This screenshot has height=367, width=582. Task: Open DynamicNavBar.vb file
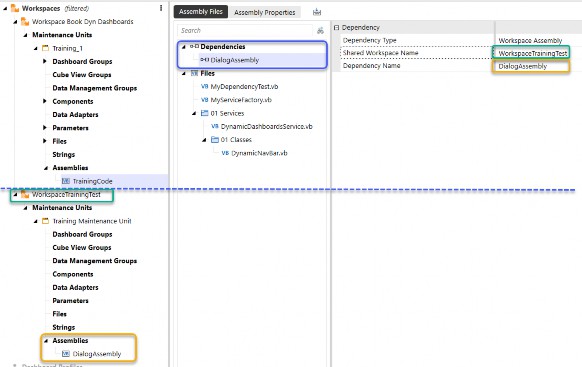(259, 153)
